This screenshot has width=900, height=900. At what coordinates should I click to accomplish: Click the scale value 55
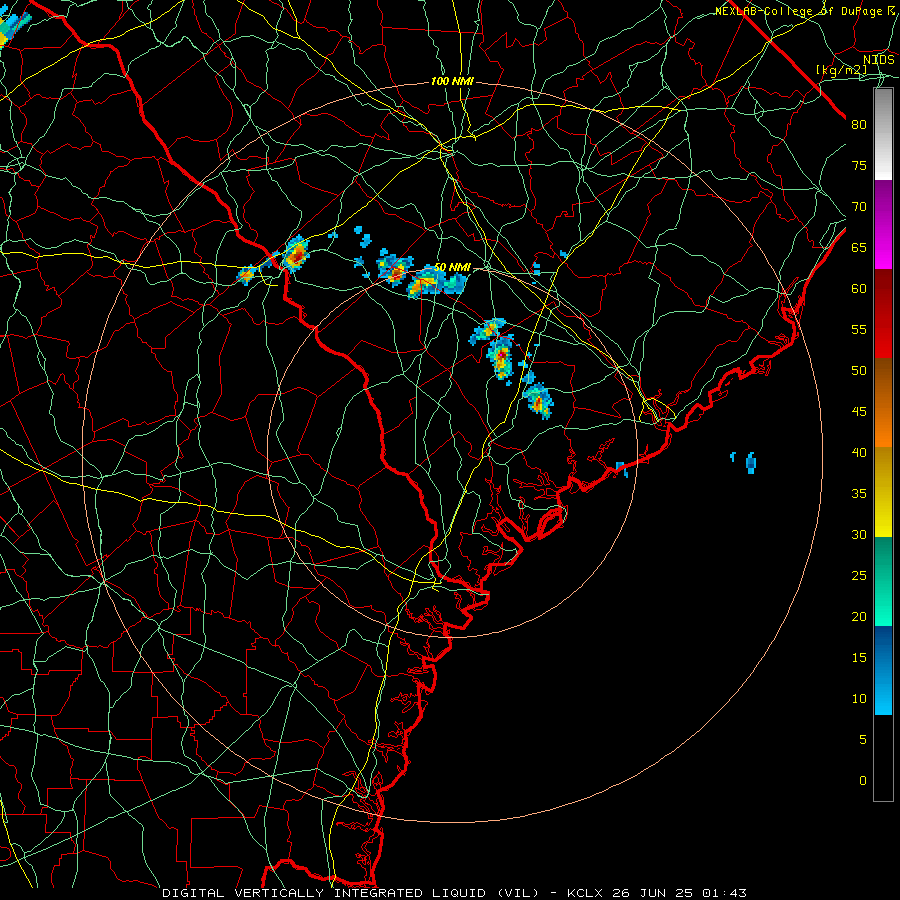tap(859, 330)
